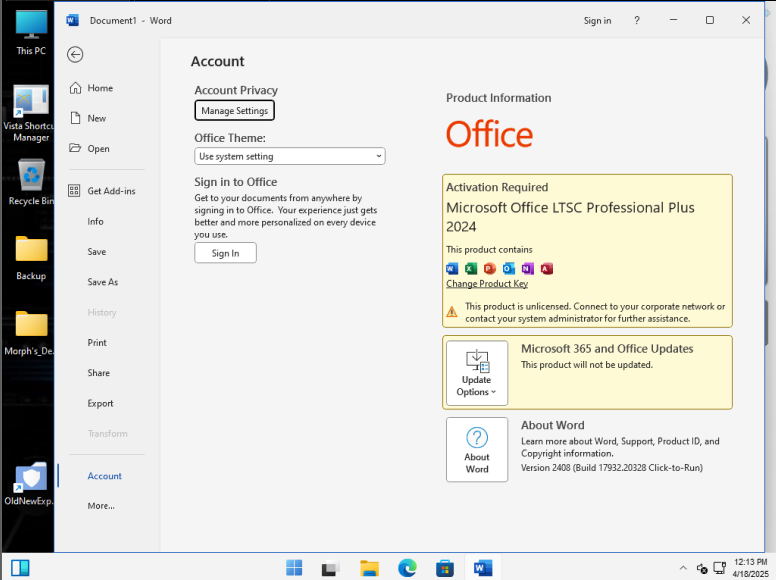Screen dimensions: 776x580
Task: Select the Recycle Bin desktop icon
Action: point(32,182)
